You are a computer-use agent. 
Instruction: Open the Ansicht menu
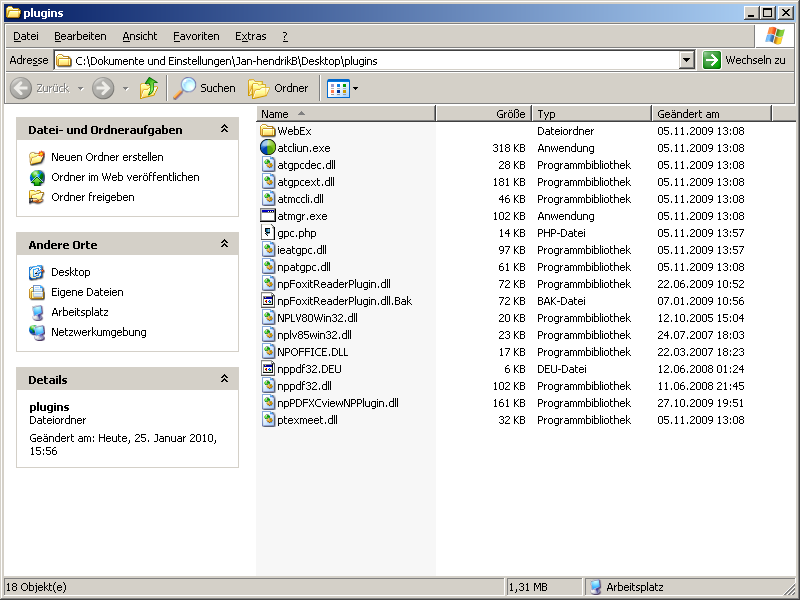click(140, 36)
